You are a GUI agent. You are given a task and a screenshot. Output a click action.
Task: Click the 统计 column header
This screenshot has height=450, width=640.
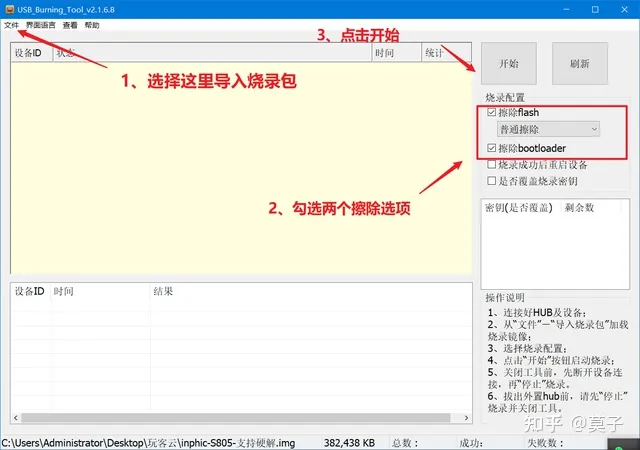[435, 52]
